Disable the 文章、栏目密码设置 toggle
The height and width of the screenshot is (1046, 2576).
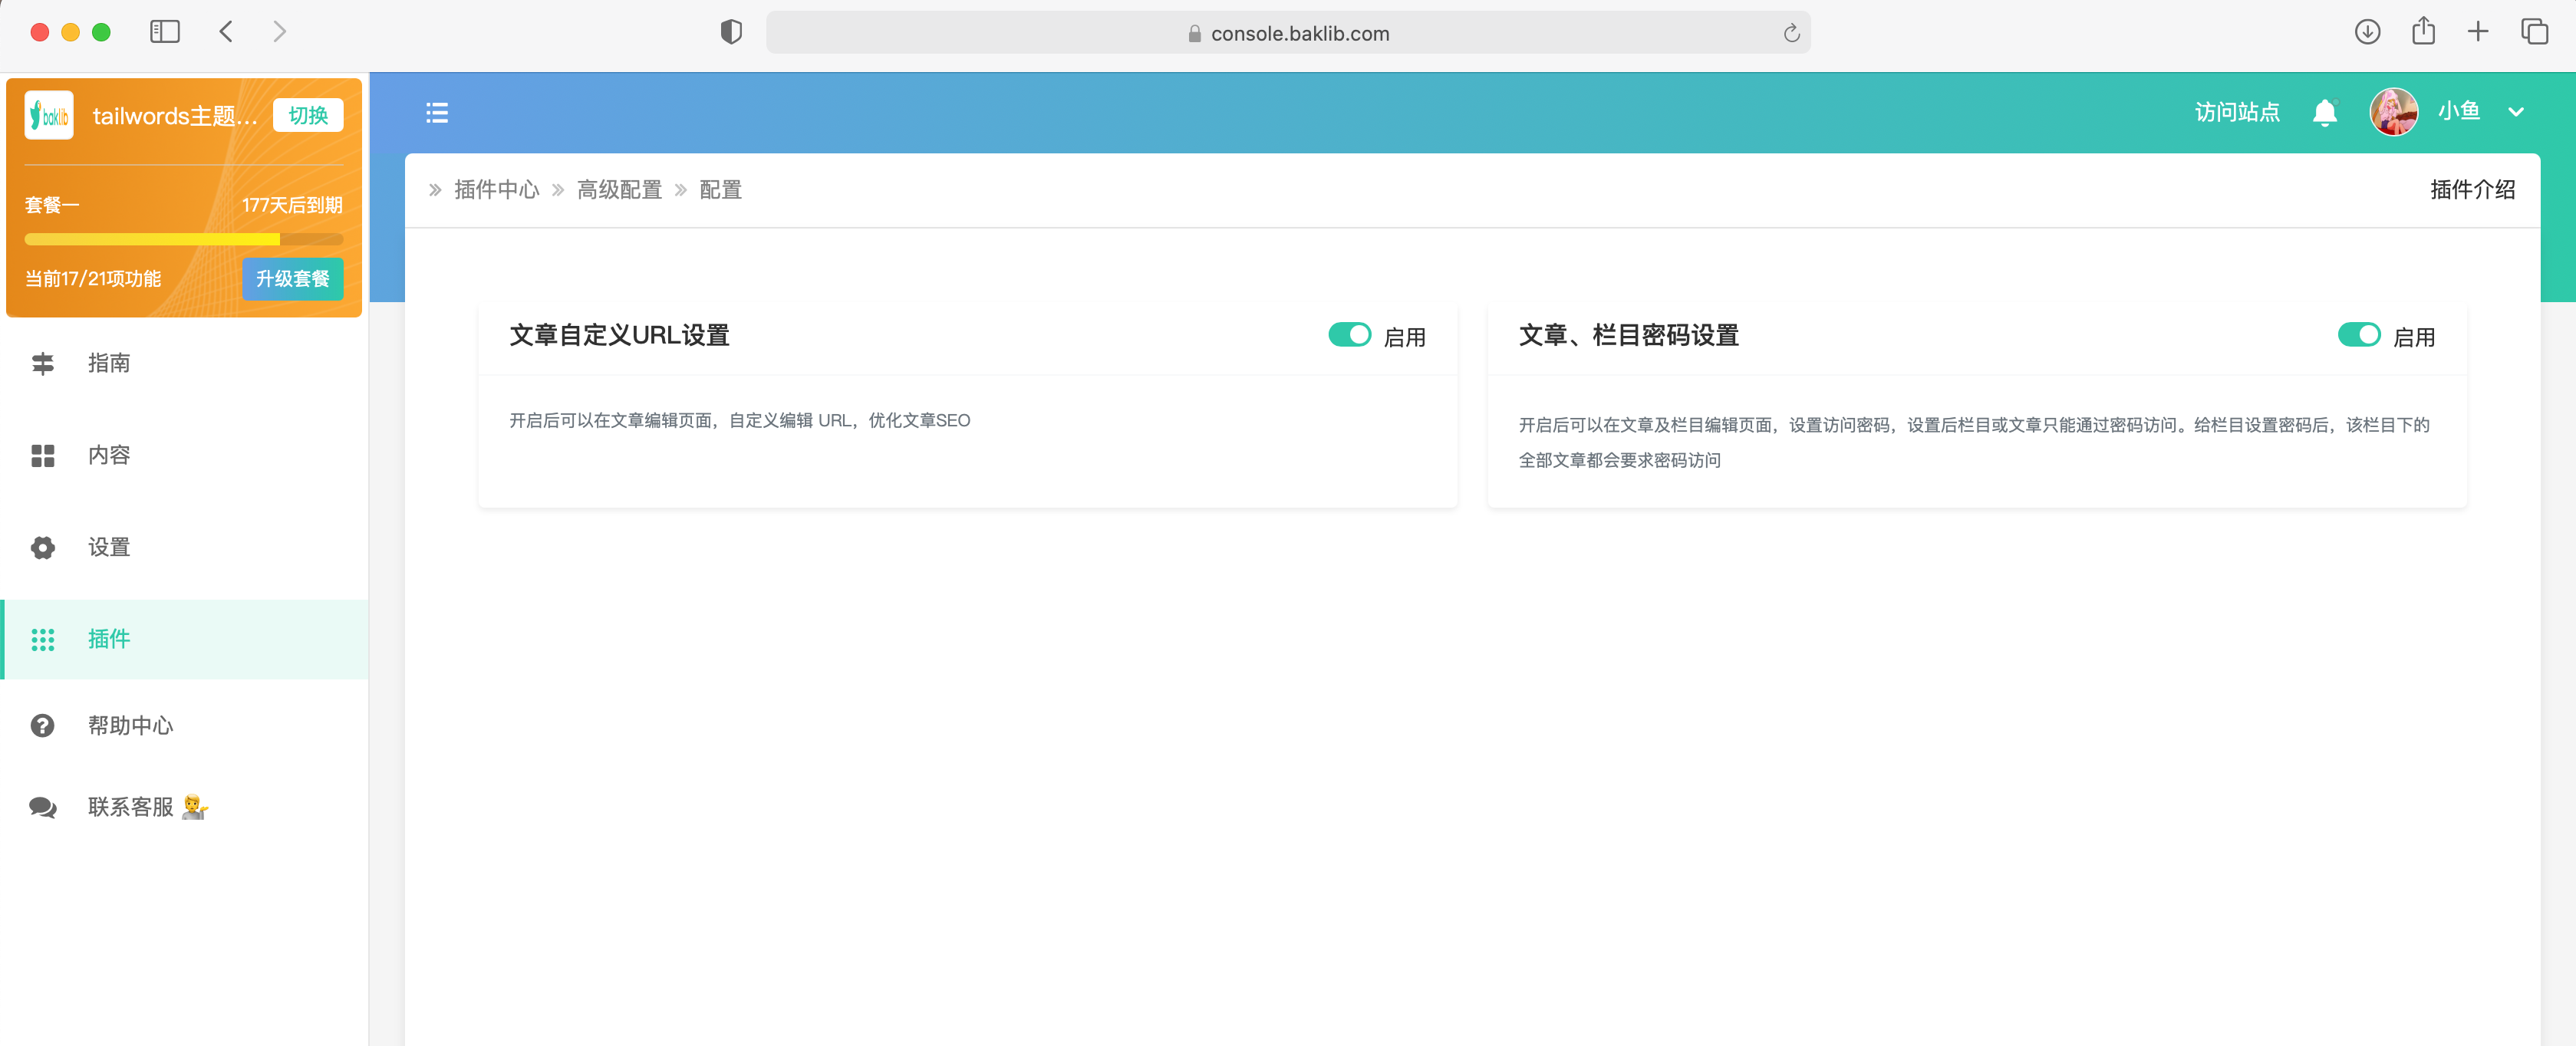click(2359, 335)
